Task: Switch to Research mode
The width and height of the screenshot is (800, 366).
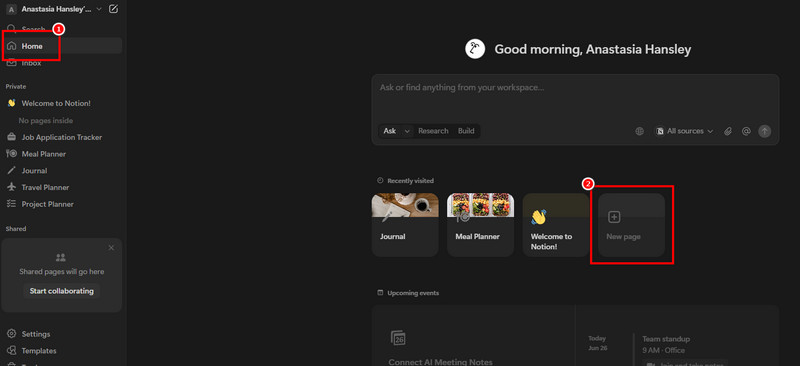Action: 433,131
